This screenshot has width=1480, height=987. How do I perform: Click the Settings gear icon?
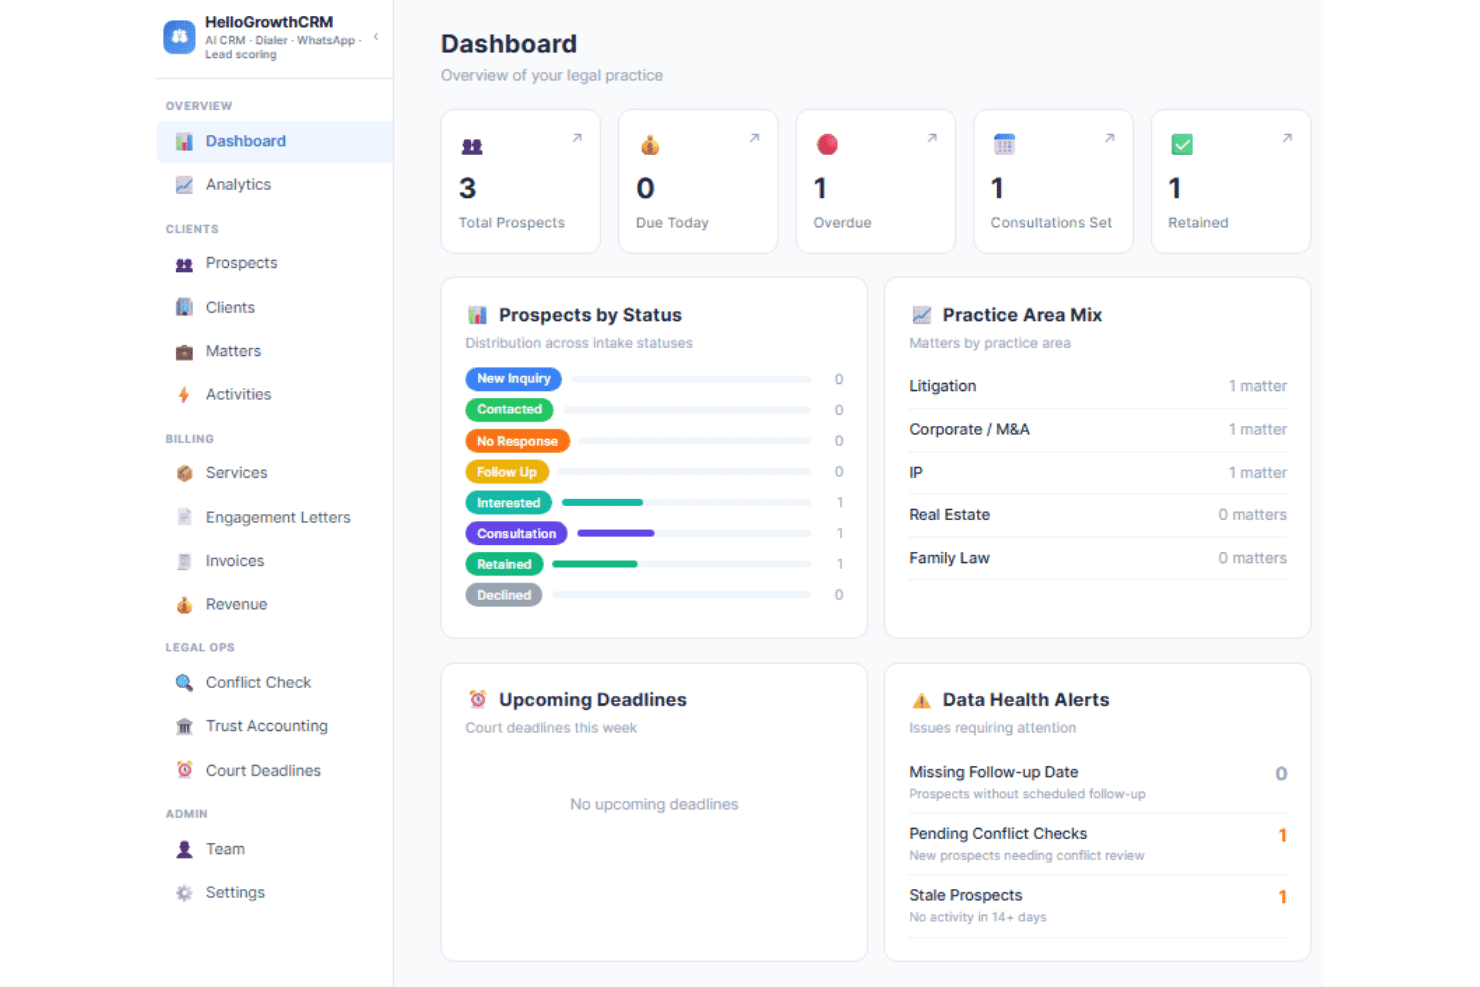point(184,893)
